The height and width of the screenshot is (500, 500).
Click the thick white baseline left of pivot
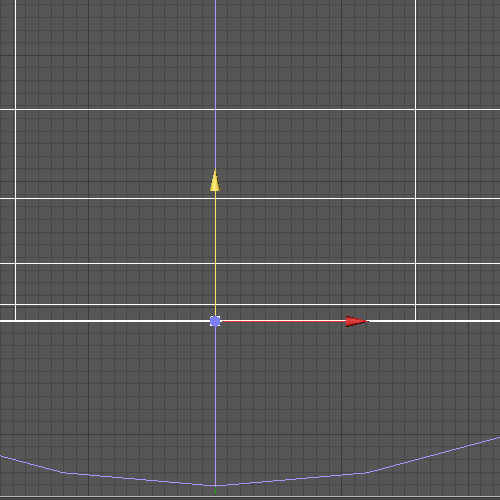pos(105,321)
